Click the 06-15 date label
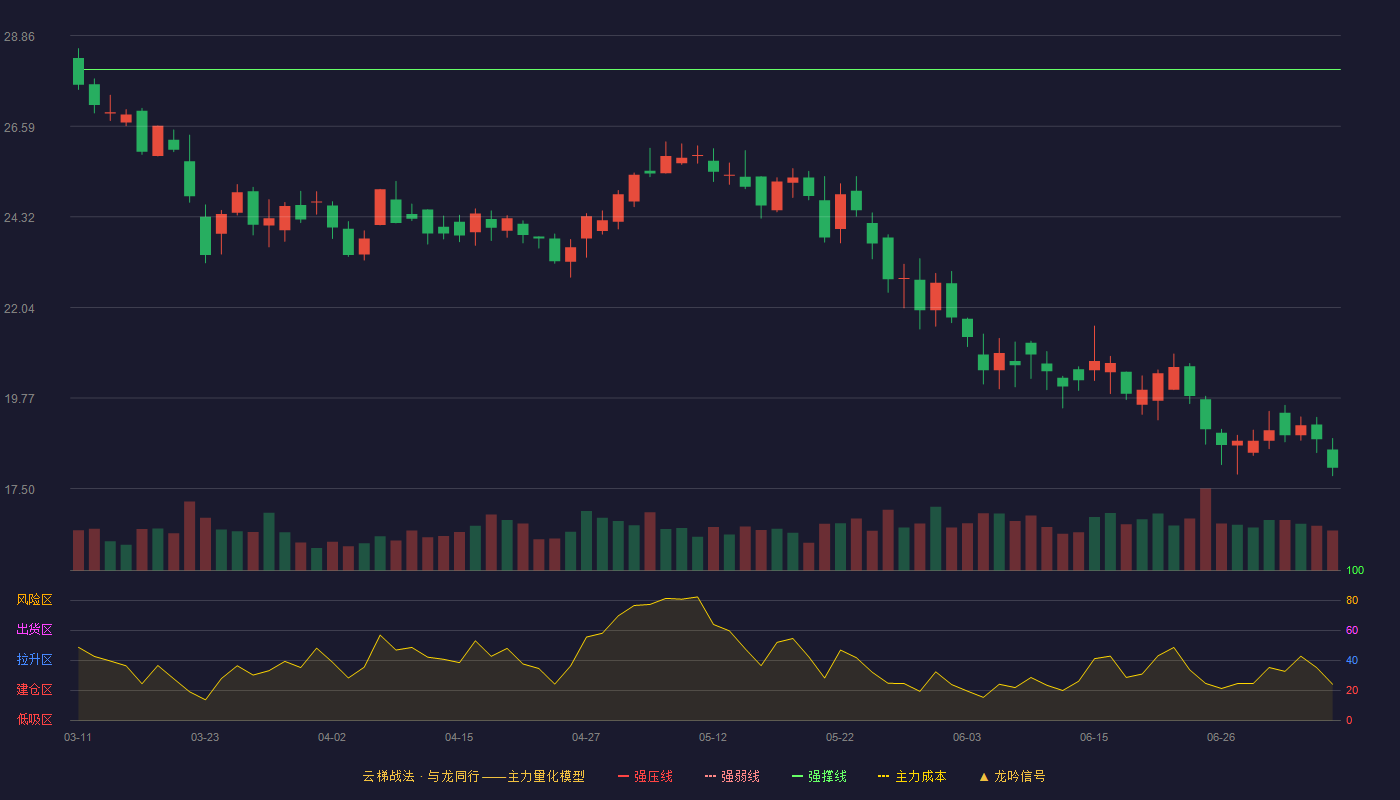Screen dimensions: 1400x800 point(1094,737)
